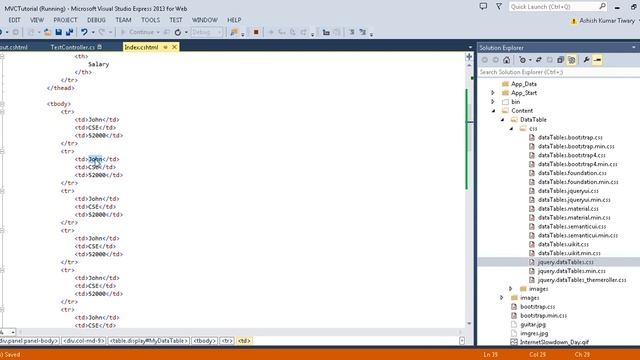Click the <div.col-md-5> breadcrumb

pyautogui.click(x=84, y=340)
